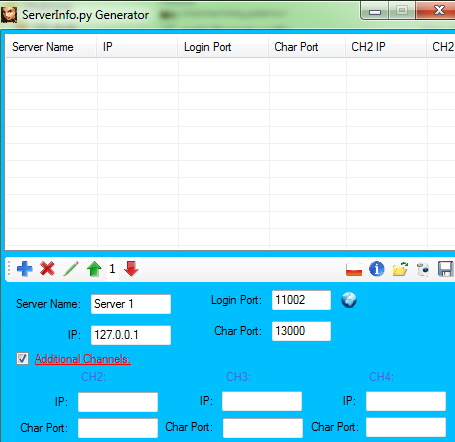455x442 pixels.
Task: Open a file with the yellow folder icon
Action: point(400,269)
